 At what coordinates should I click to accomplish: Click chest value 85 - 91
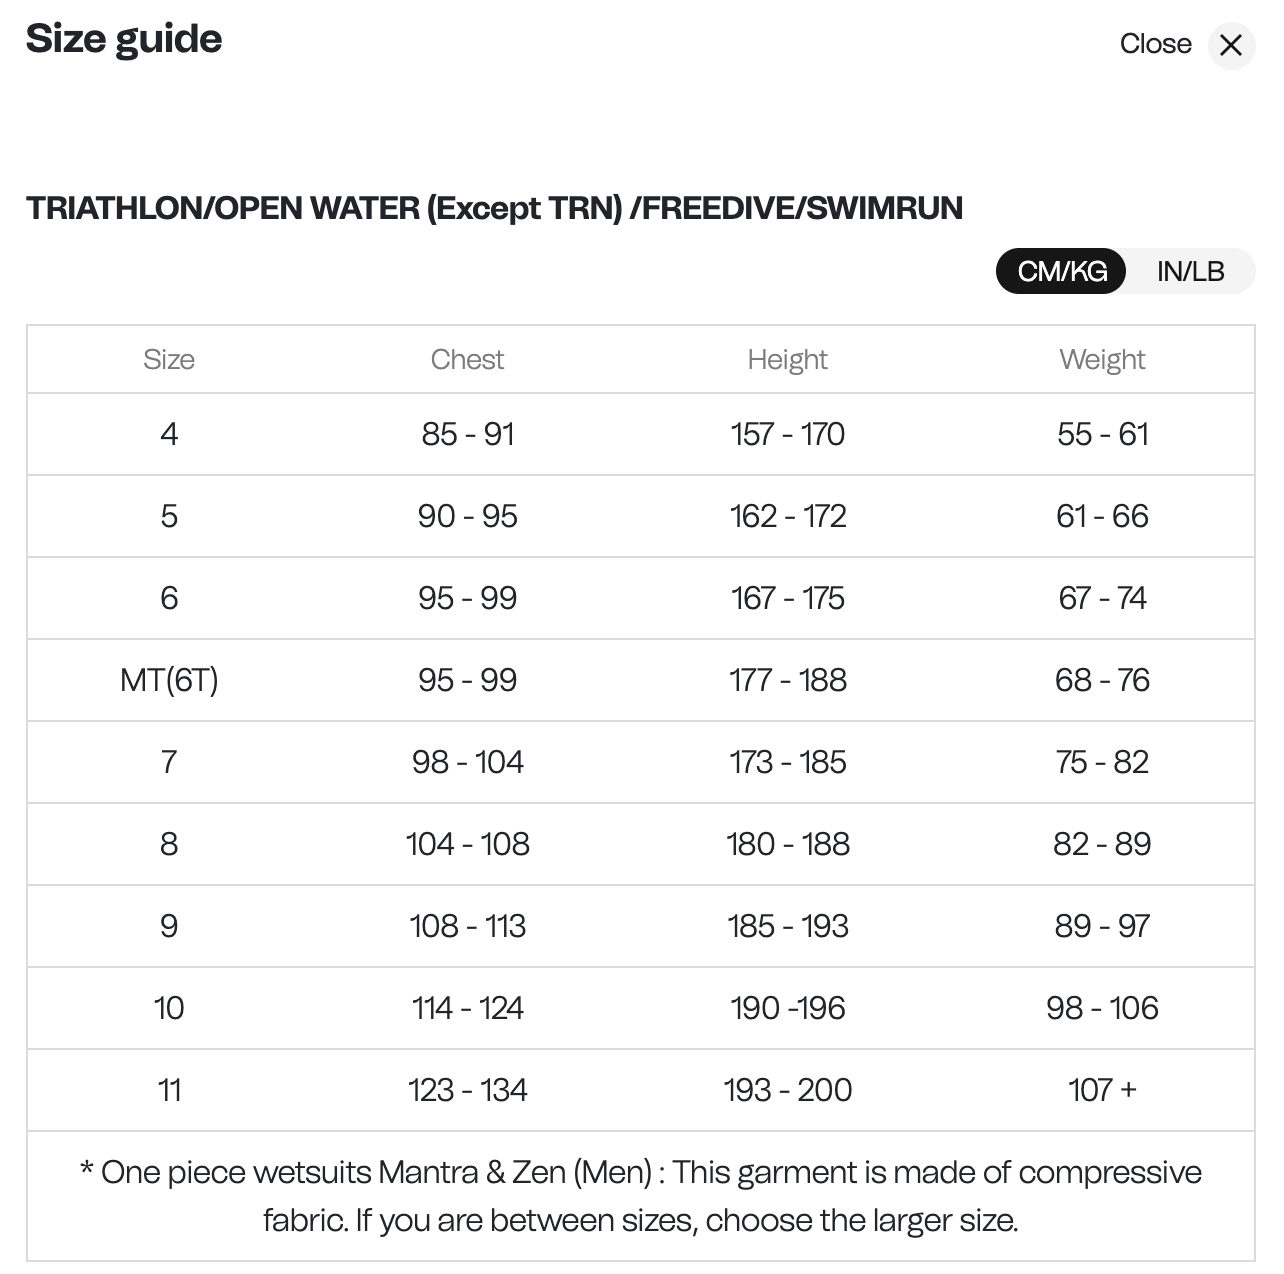click(x=467, y=434)
